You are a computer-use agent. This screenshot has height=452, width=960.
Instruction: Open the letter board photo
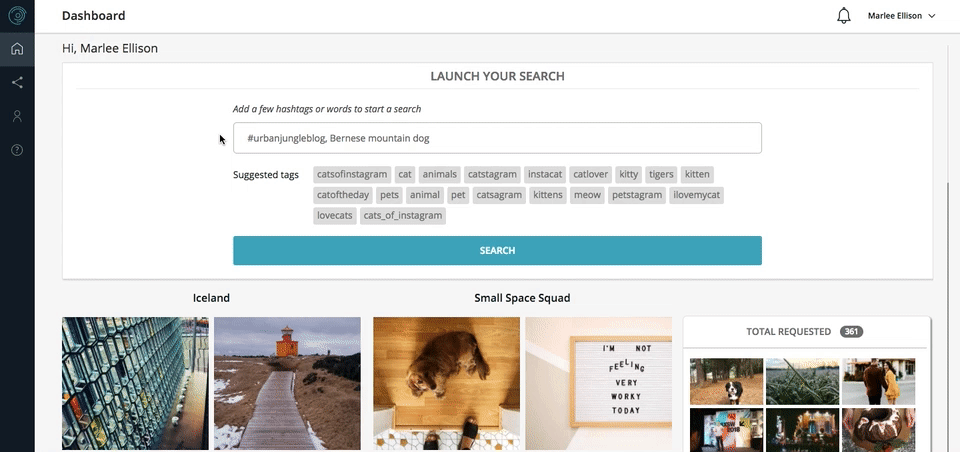pos(598,383)
